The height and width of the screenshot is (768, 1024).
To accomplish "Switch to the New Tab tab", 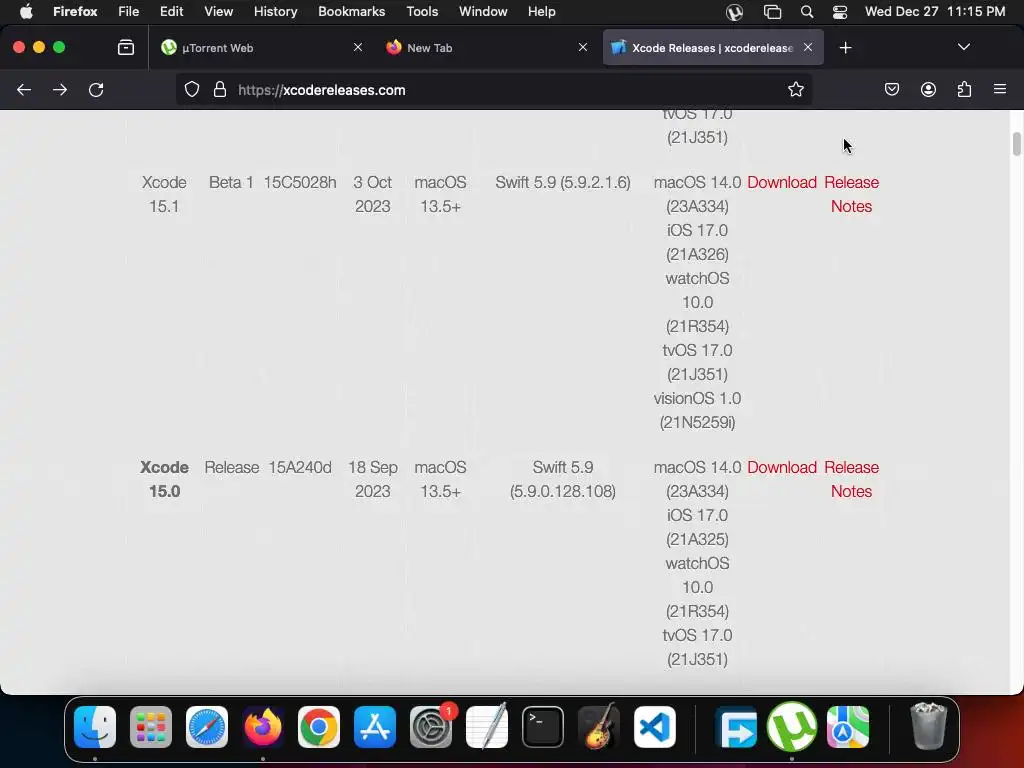I will [487, 48].
